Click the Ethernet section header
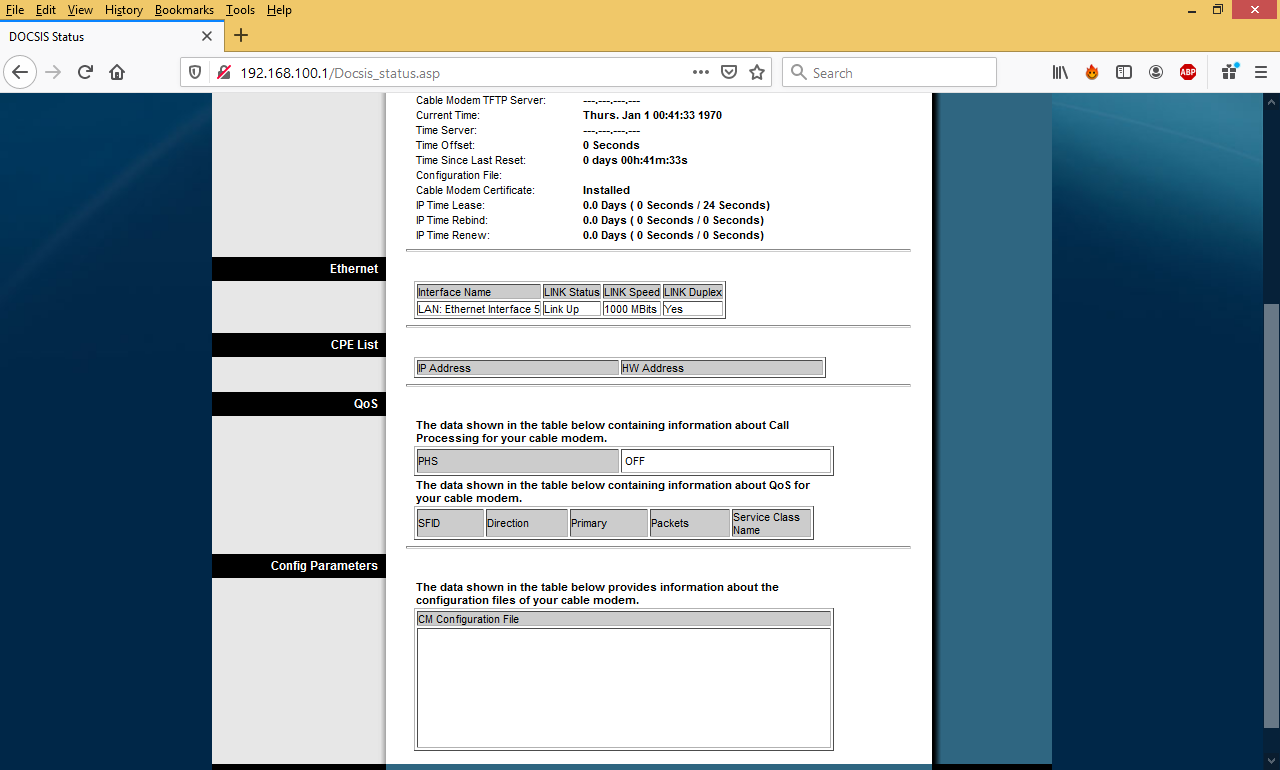Viewport: 1280px width, 770px height. tap(298, 269)
